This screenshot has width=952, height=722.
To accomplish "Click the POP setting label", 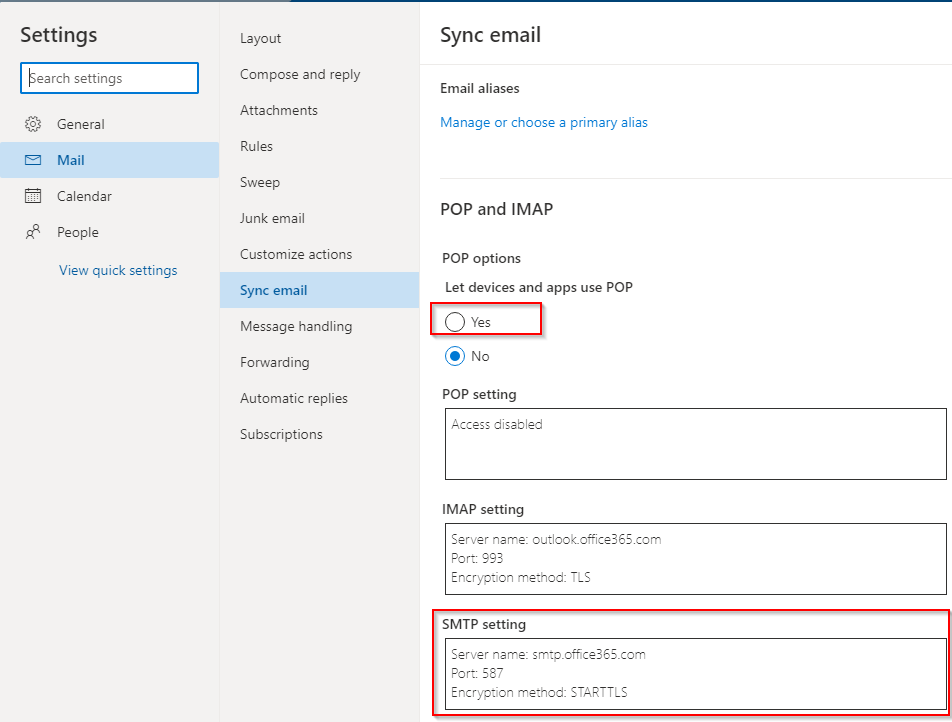I will click(x=479, y=394).
